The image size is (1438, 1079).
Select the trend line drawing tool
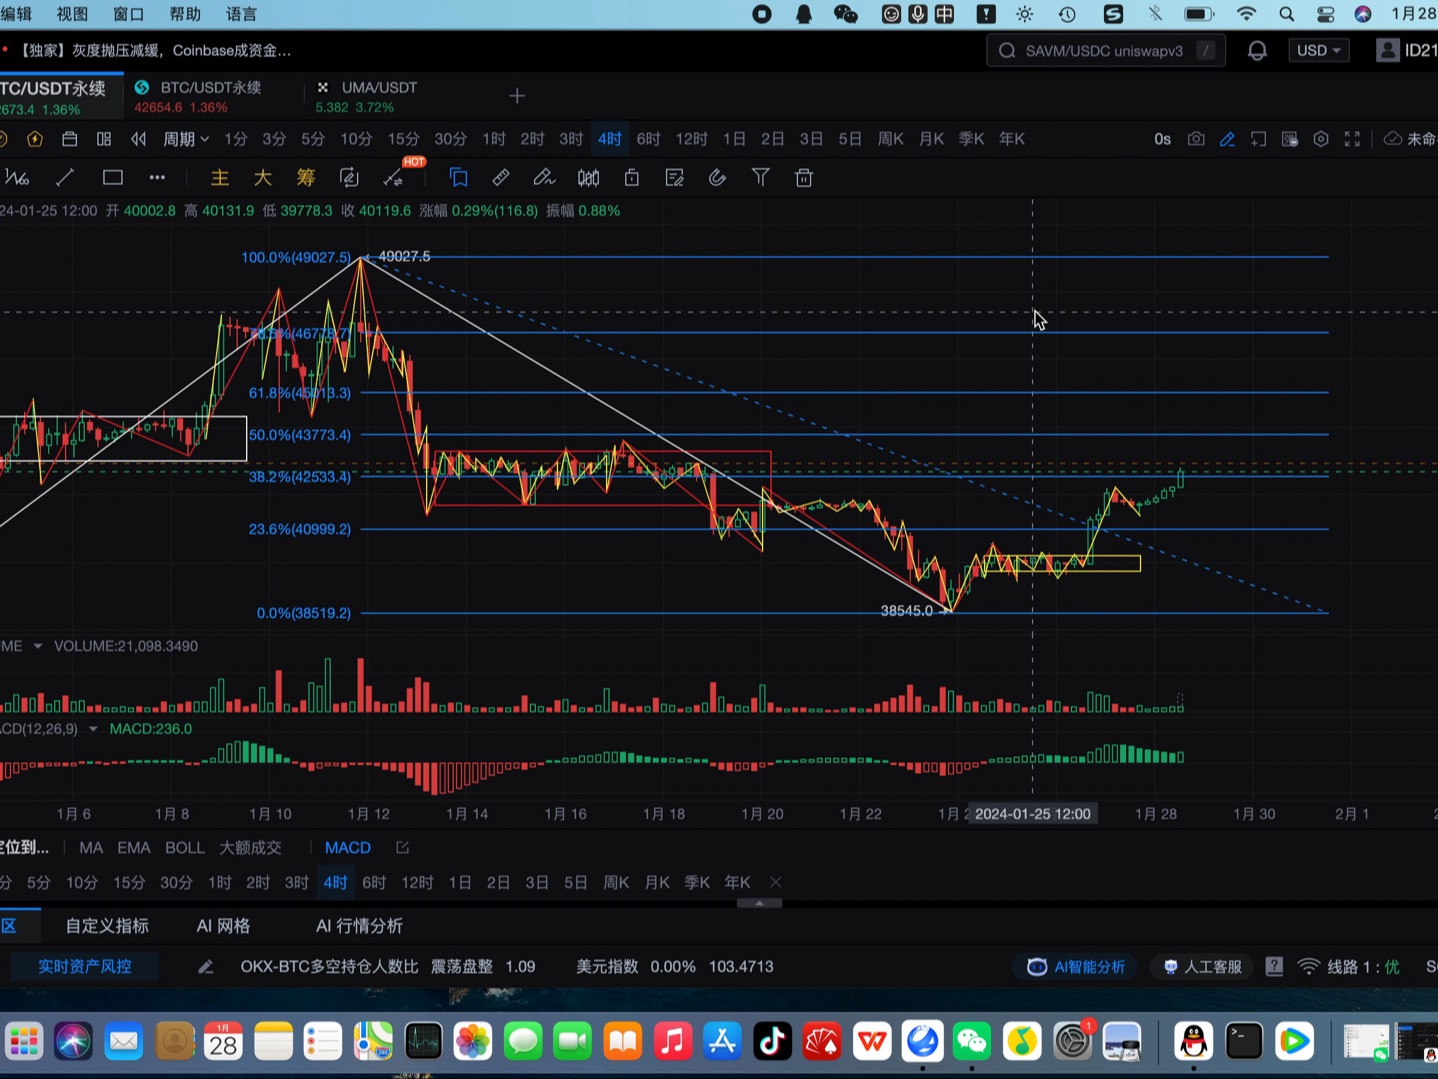pos(65,178)
